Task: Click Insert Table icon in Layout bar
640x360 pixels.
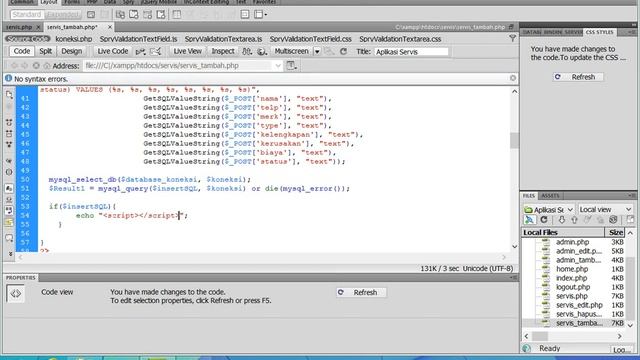Action: [177, 15]
